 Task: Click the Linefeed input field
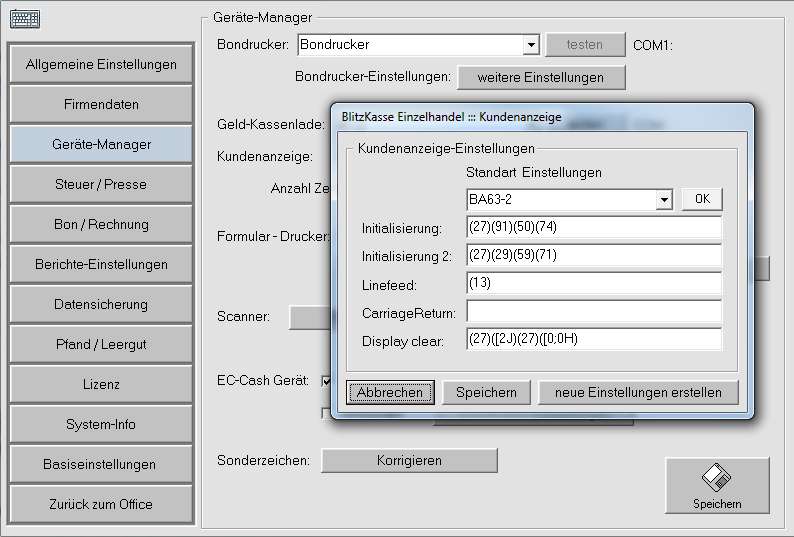tap(594, 283)
